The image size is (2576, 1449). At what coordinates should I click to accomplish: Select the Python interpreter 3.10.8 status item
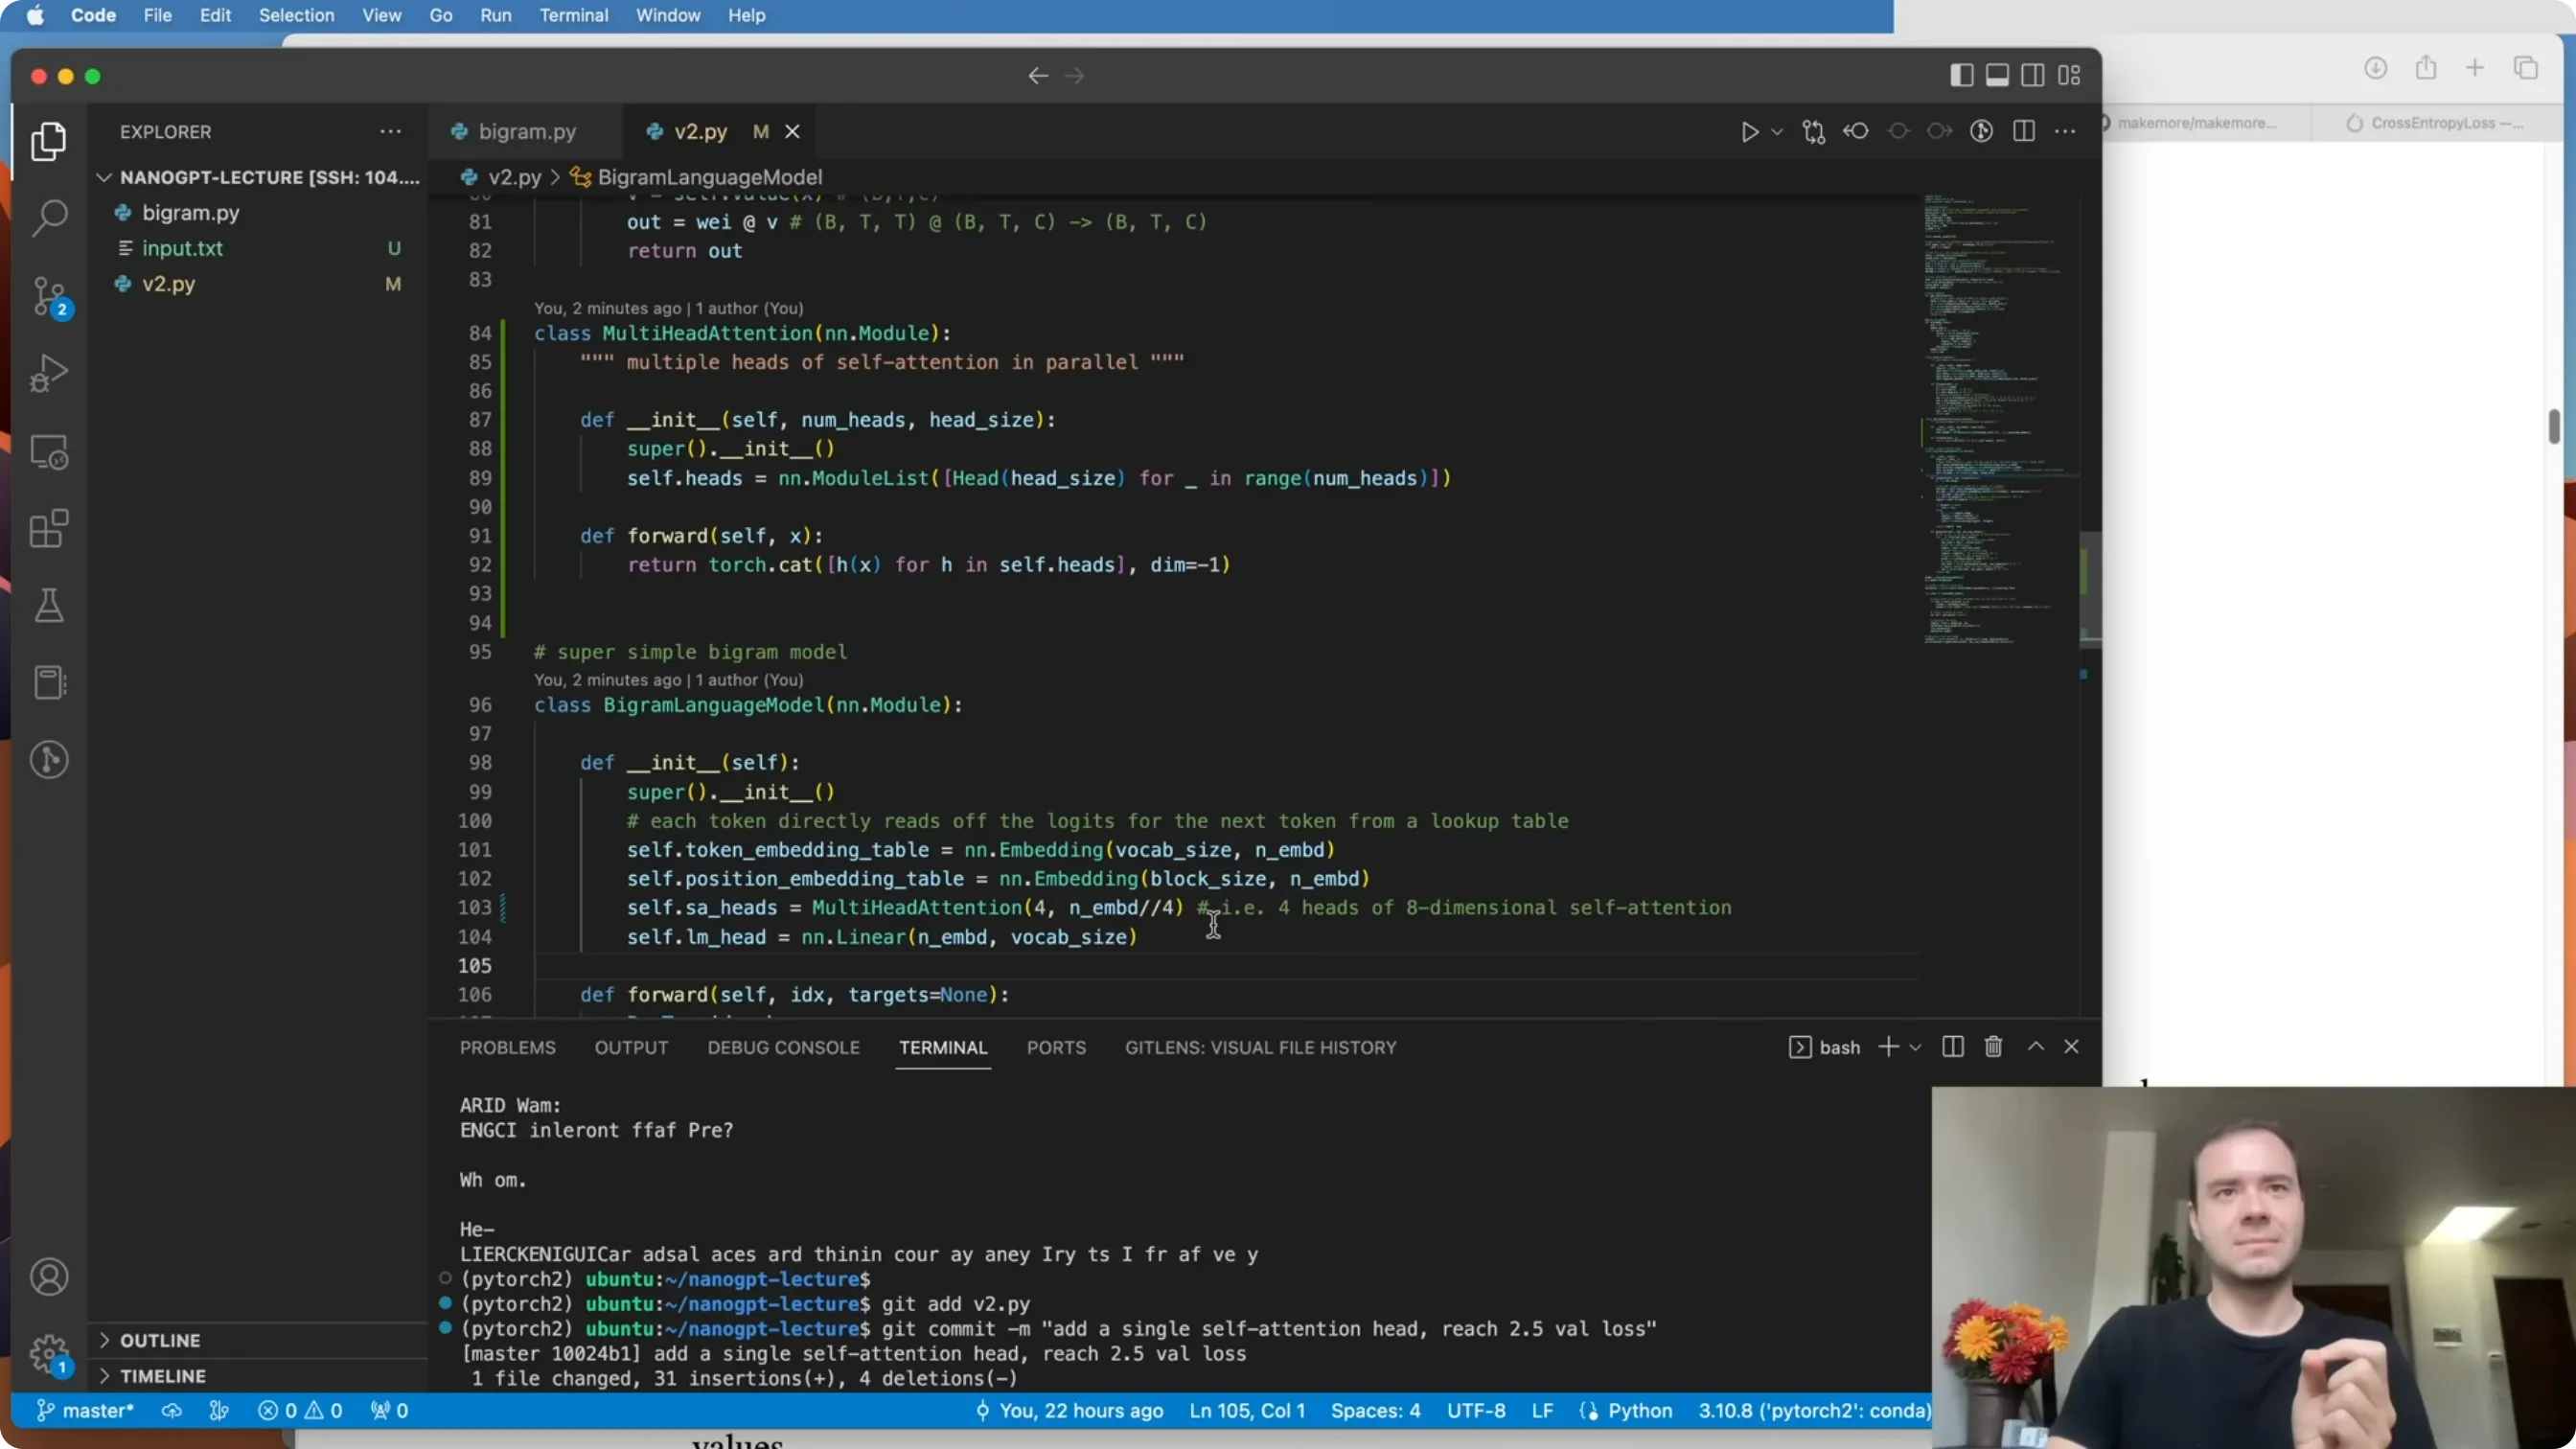click(1814, 1411)
